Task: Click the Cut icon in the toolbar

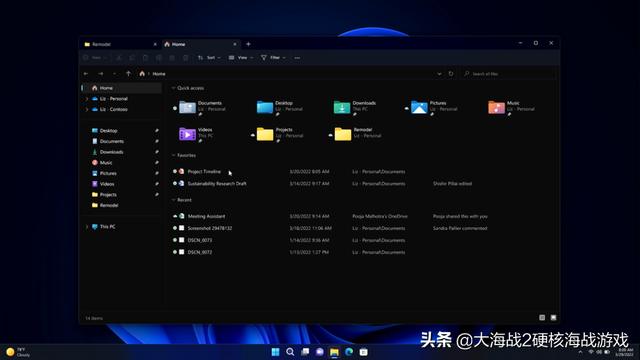Action: (119, 58)
